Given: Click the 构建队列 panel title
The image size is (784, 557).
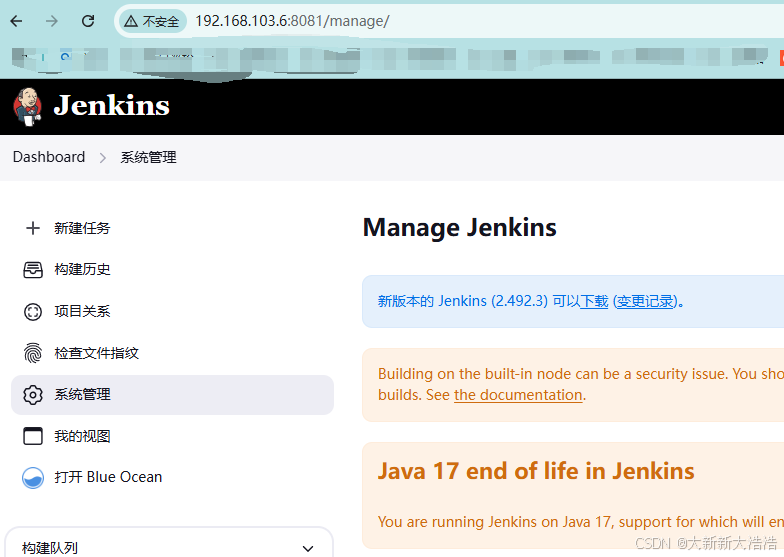Looking at the screenshot, I should click(50, 548).
